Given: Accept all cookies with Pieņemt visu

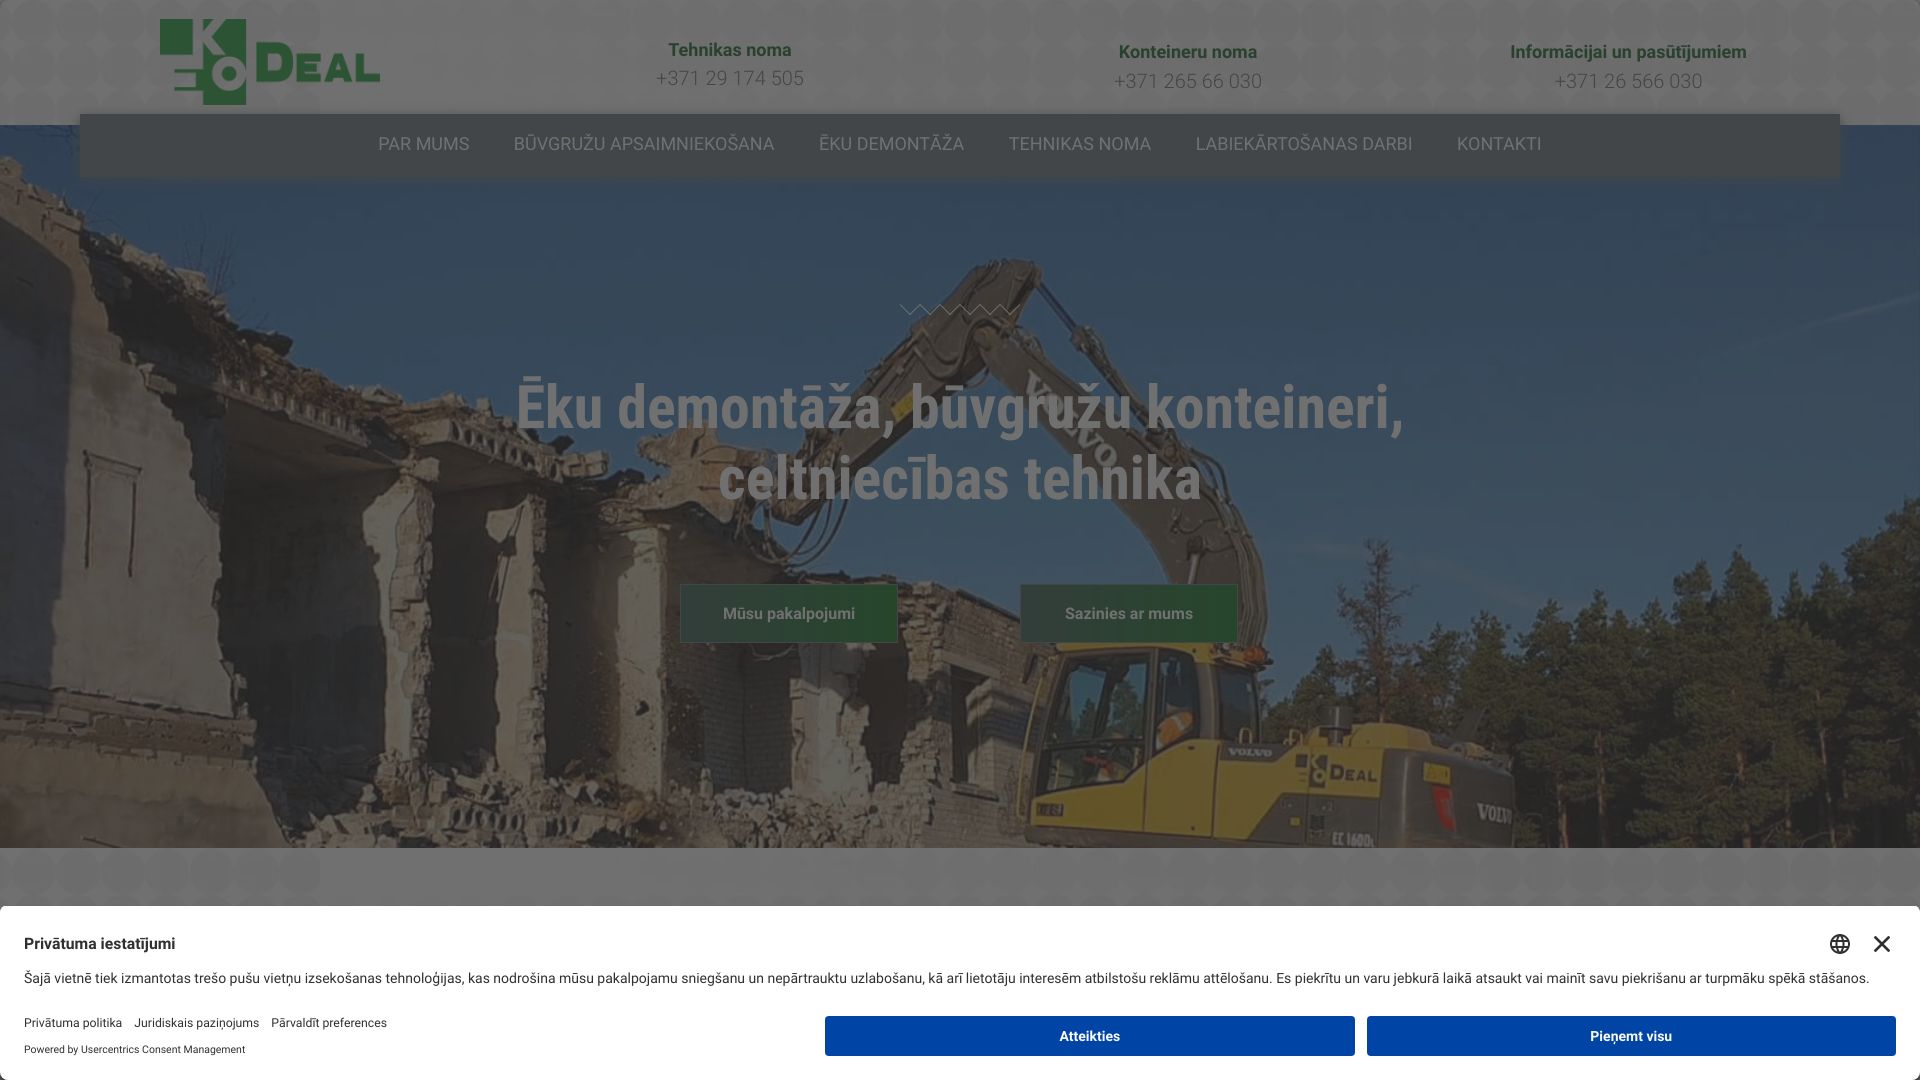Looking at the screenshot, I should click(1630, 1036).
